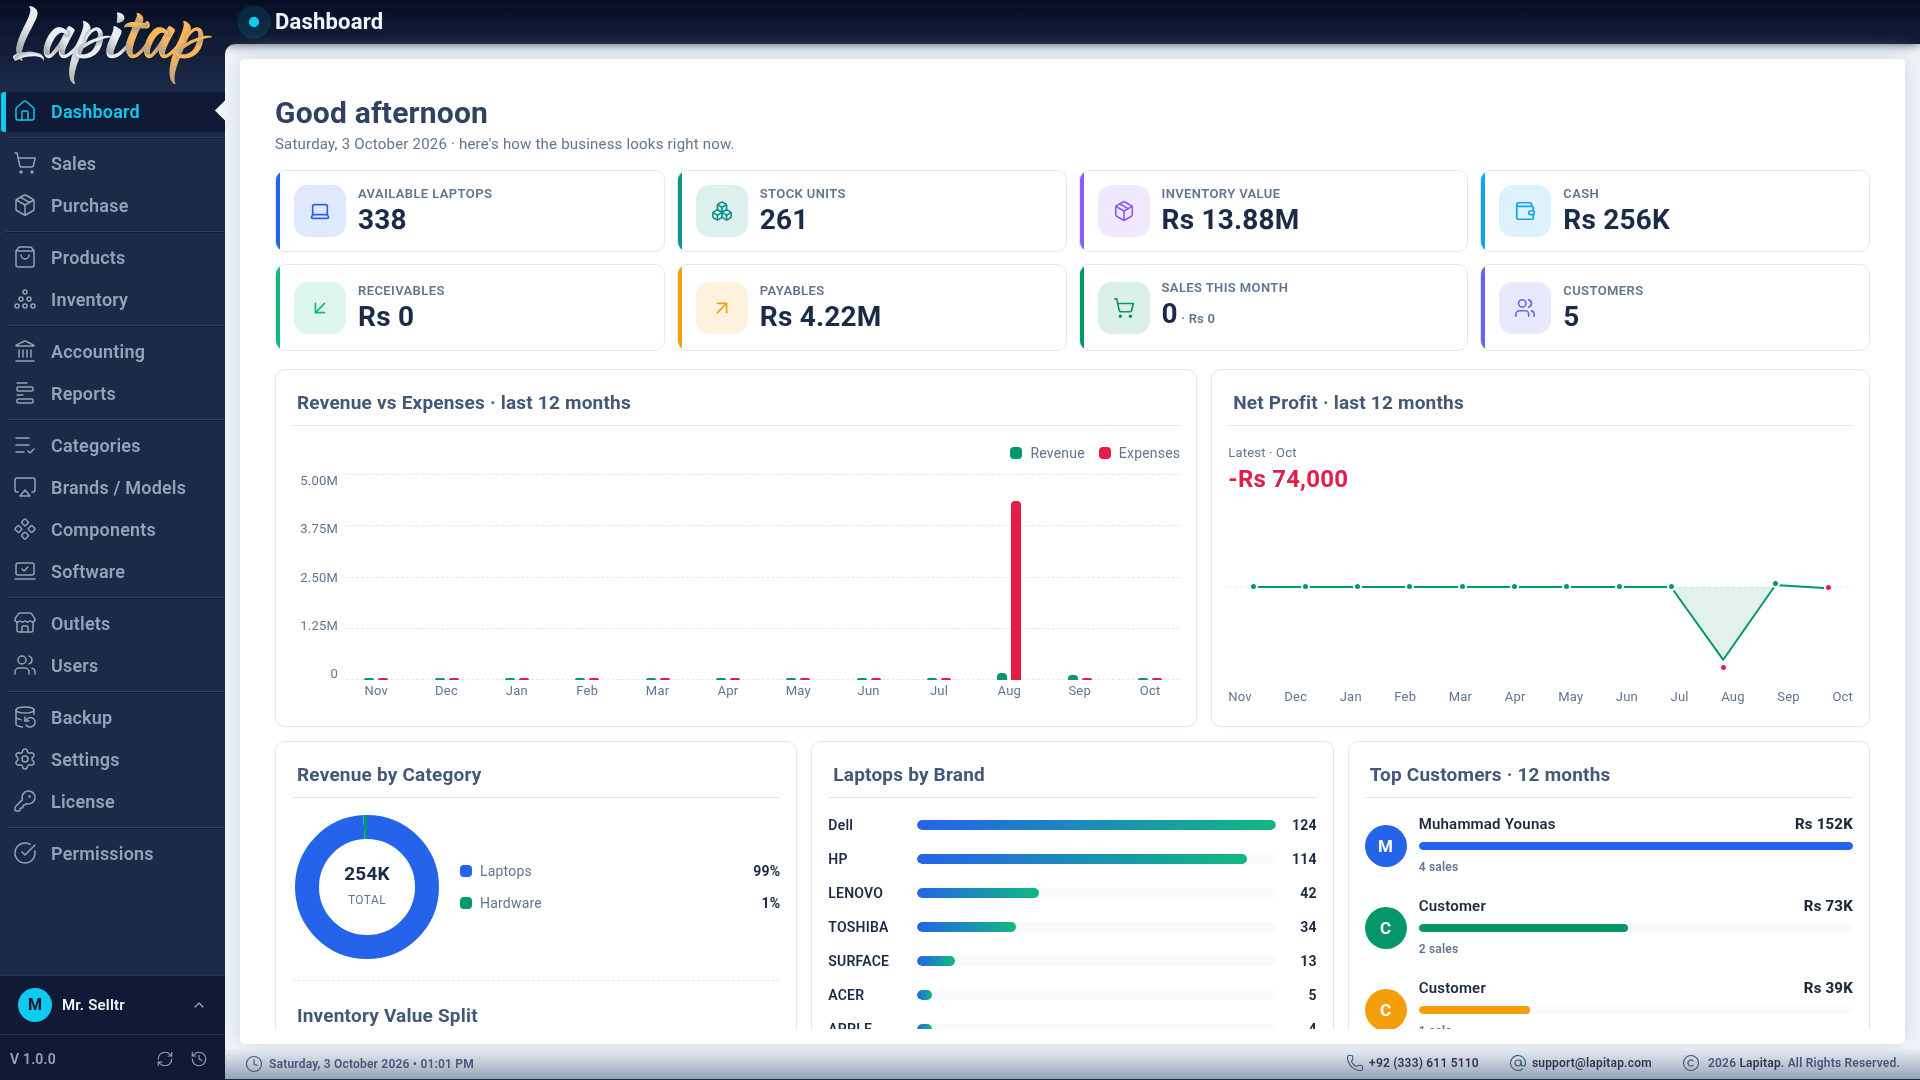Click the Settings gear icon

25,759
